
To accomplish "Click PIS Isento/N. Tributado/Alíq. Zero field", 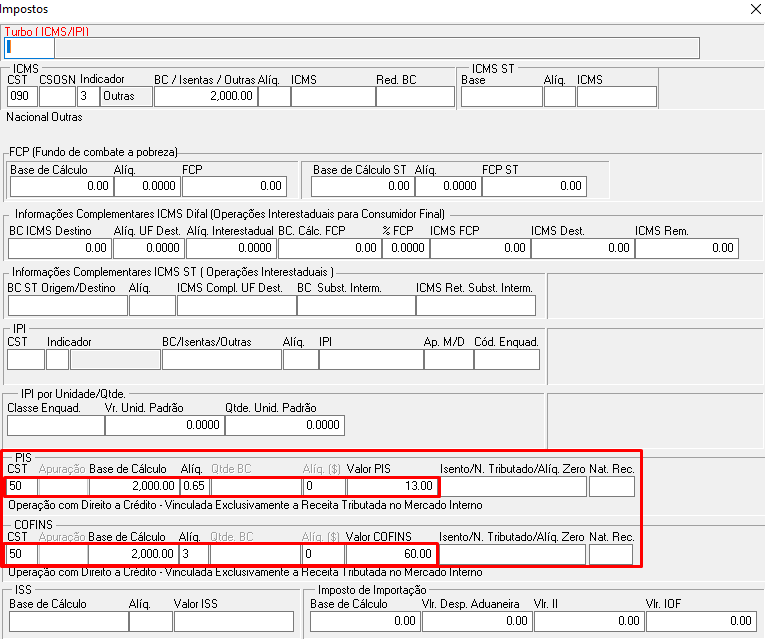I will click(513, 486).
